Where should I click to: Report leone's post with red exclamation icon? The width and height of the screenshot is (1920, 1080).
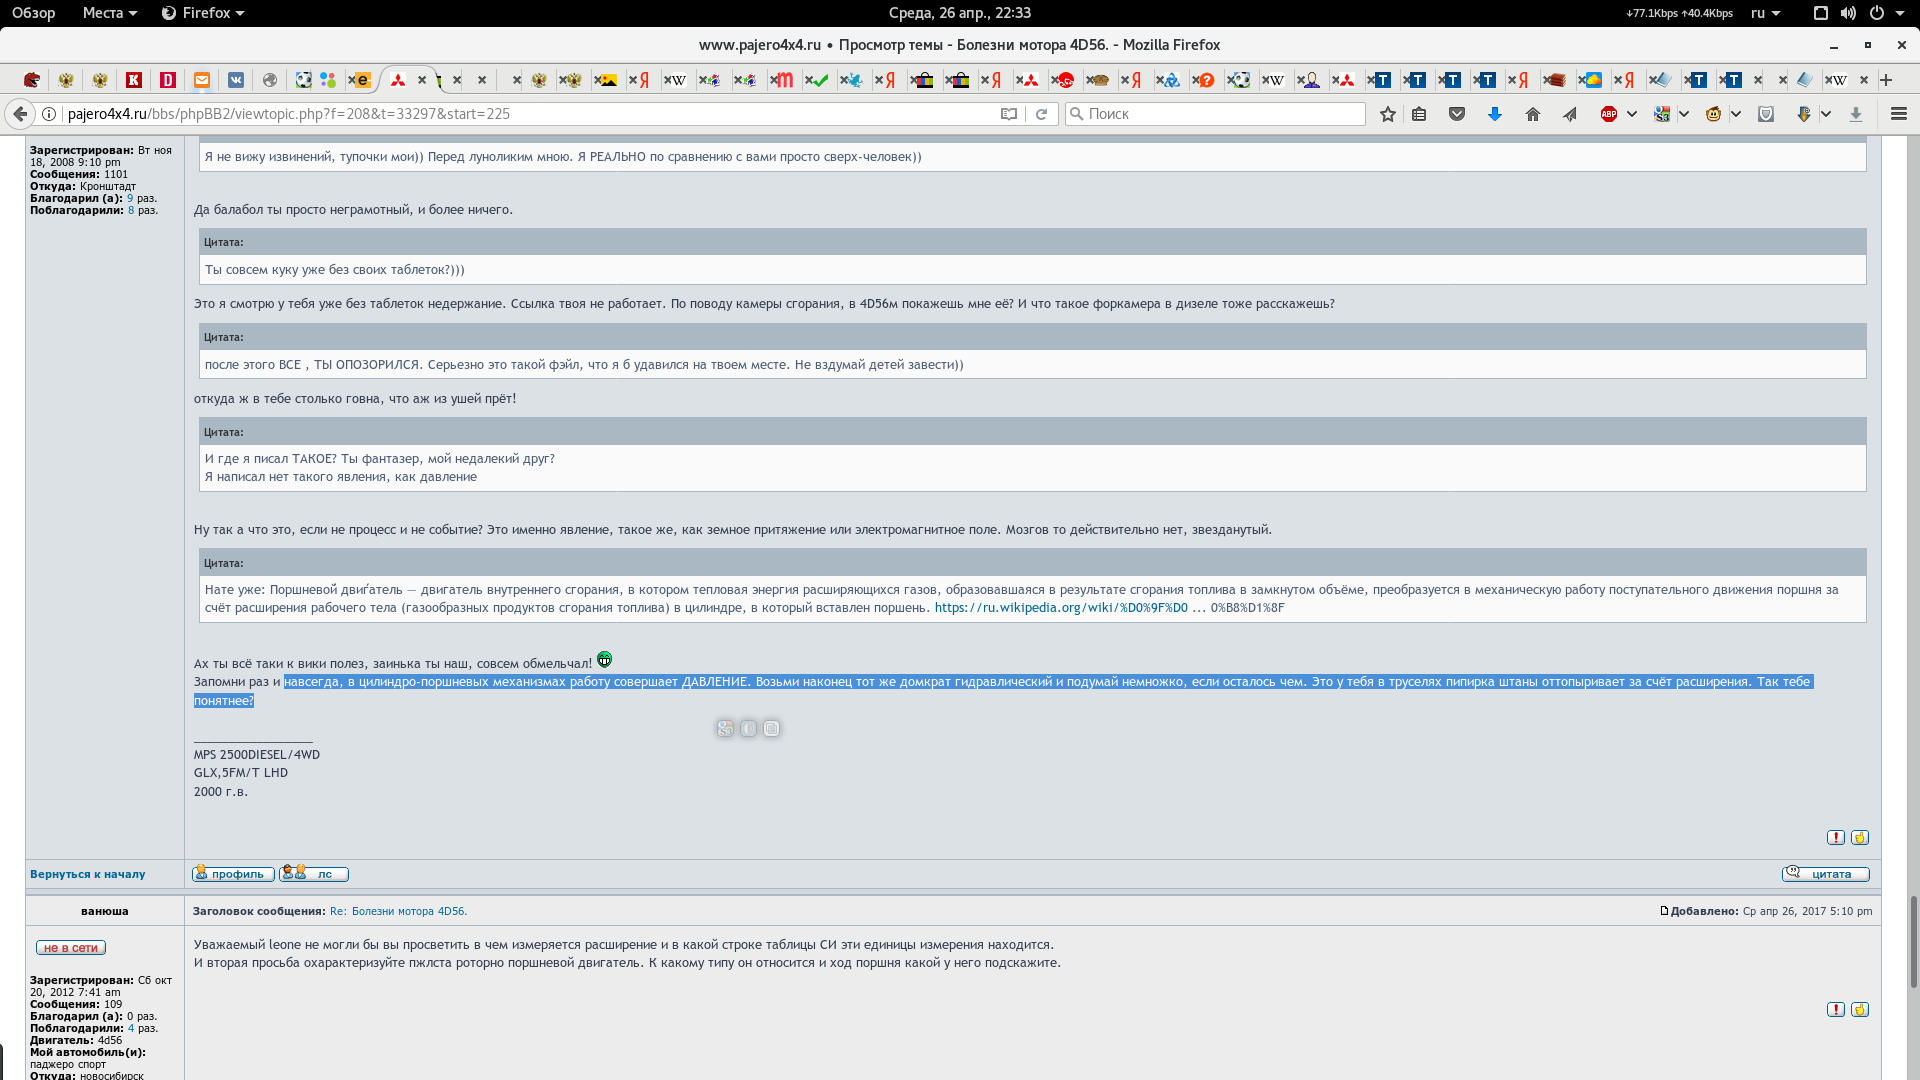(x=1835, y=838)
